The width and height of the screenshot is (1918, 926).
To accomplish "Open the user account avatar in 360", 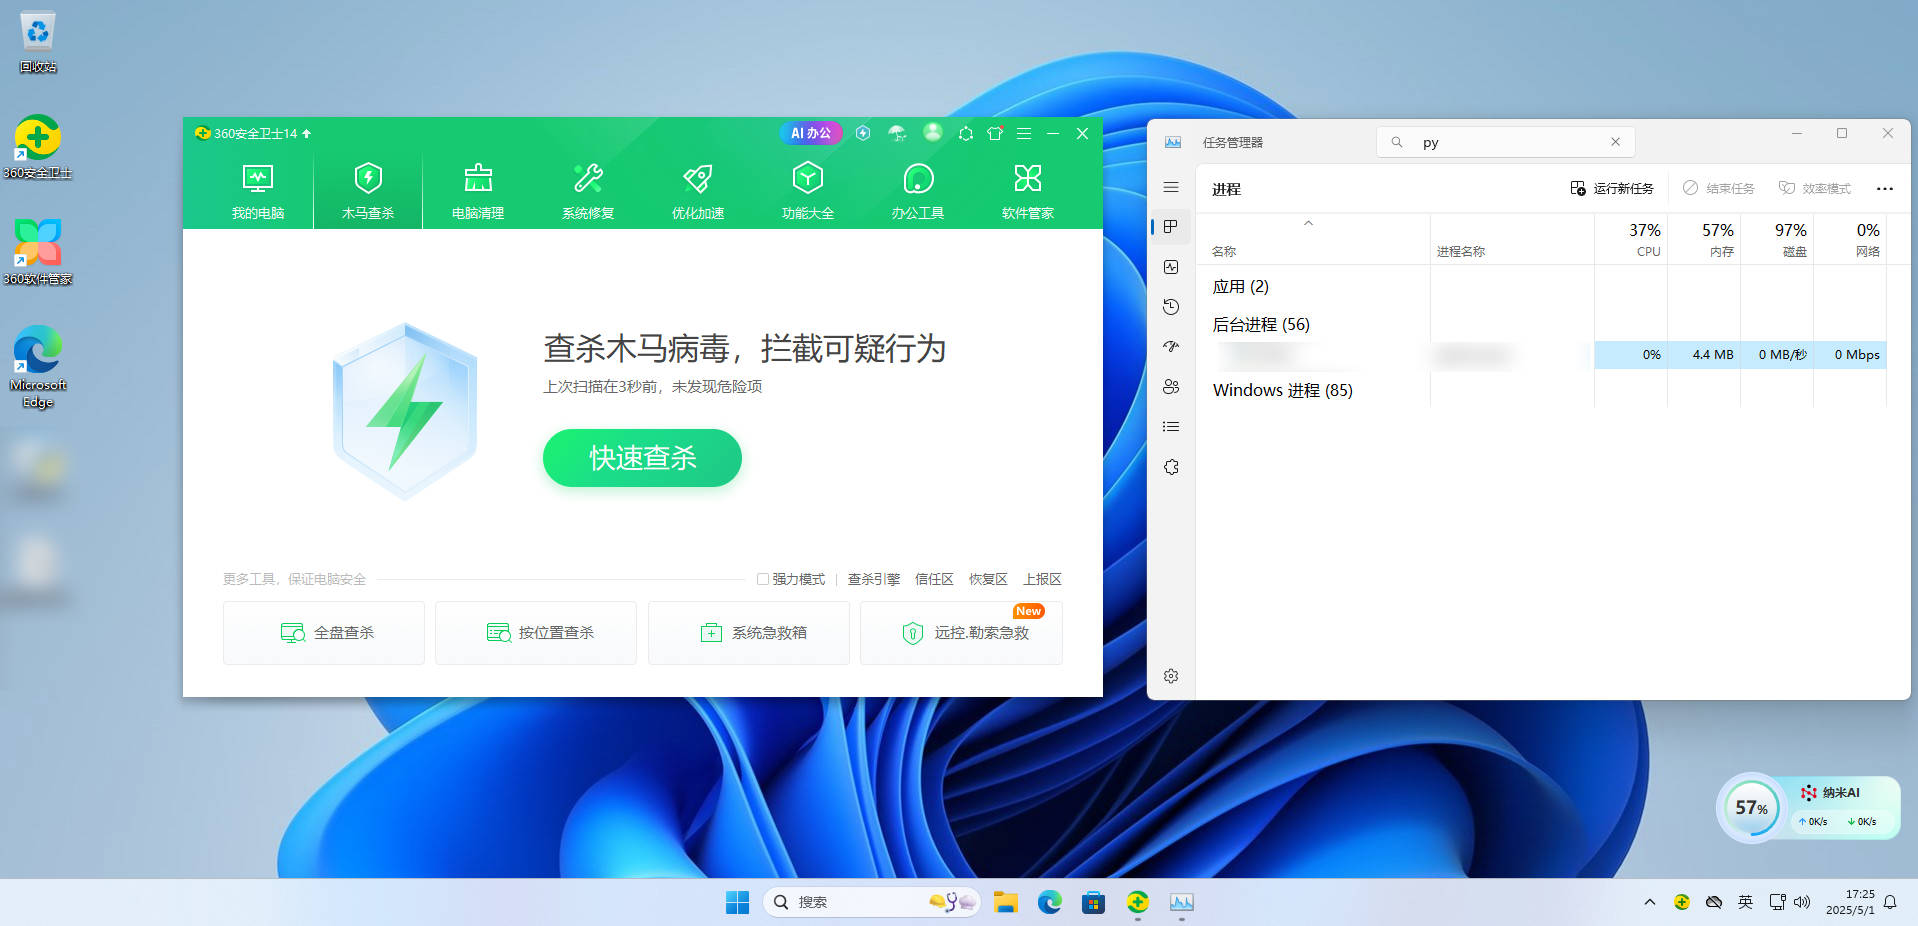I will pos(932,132).
